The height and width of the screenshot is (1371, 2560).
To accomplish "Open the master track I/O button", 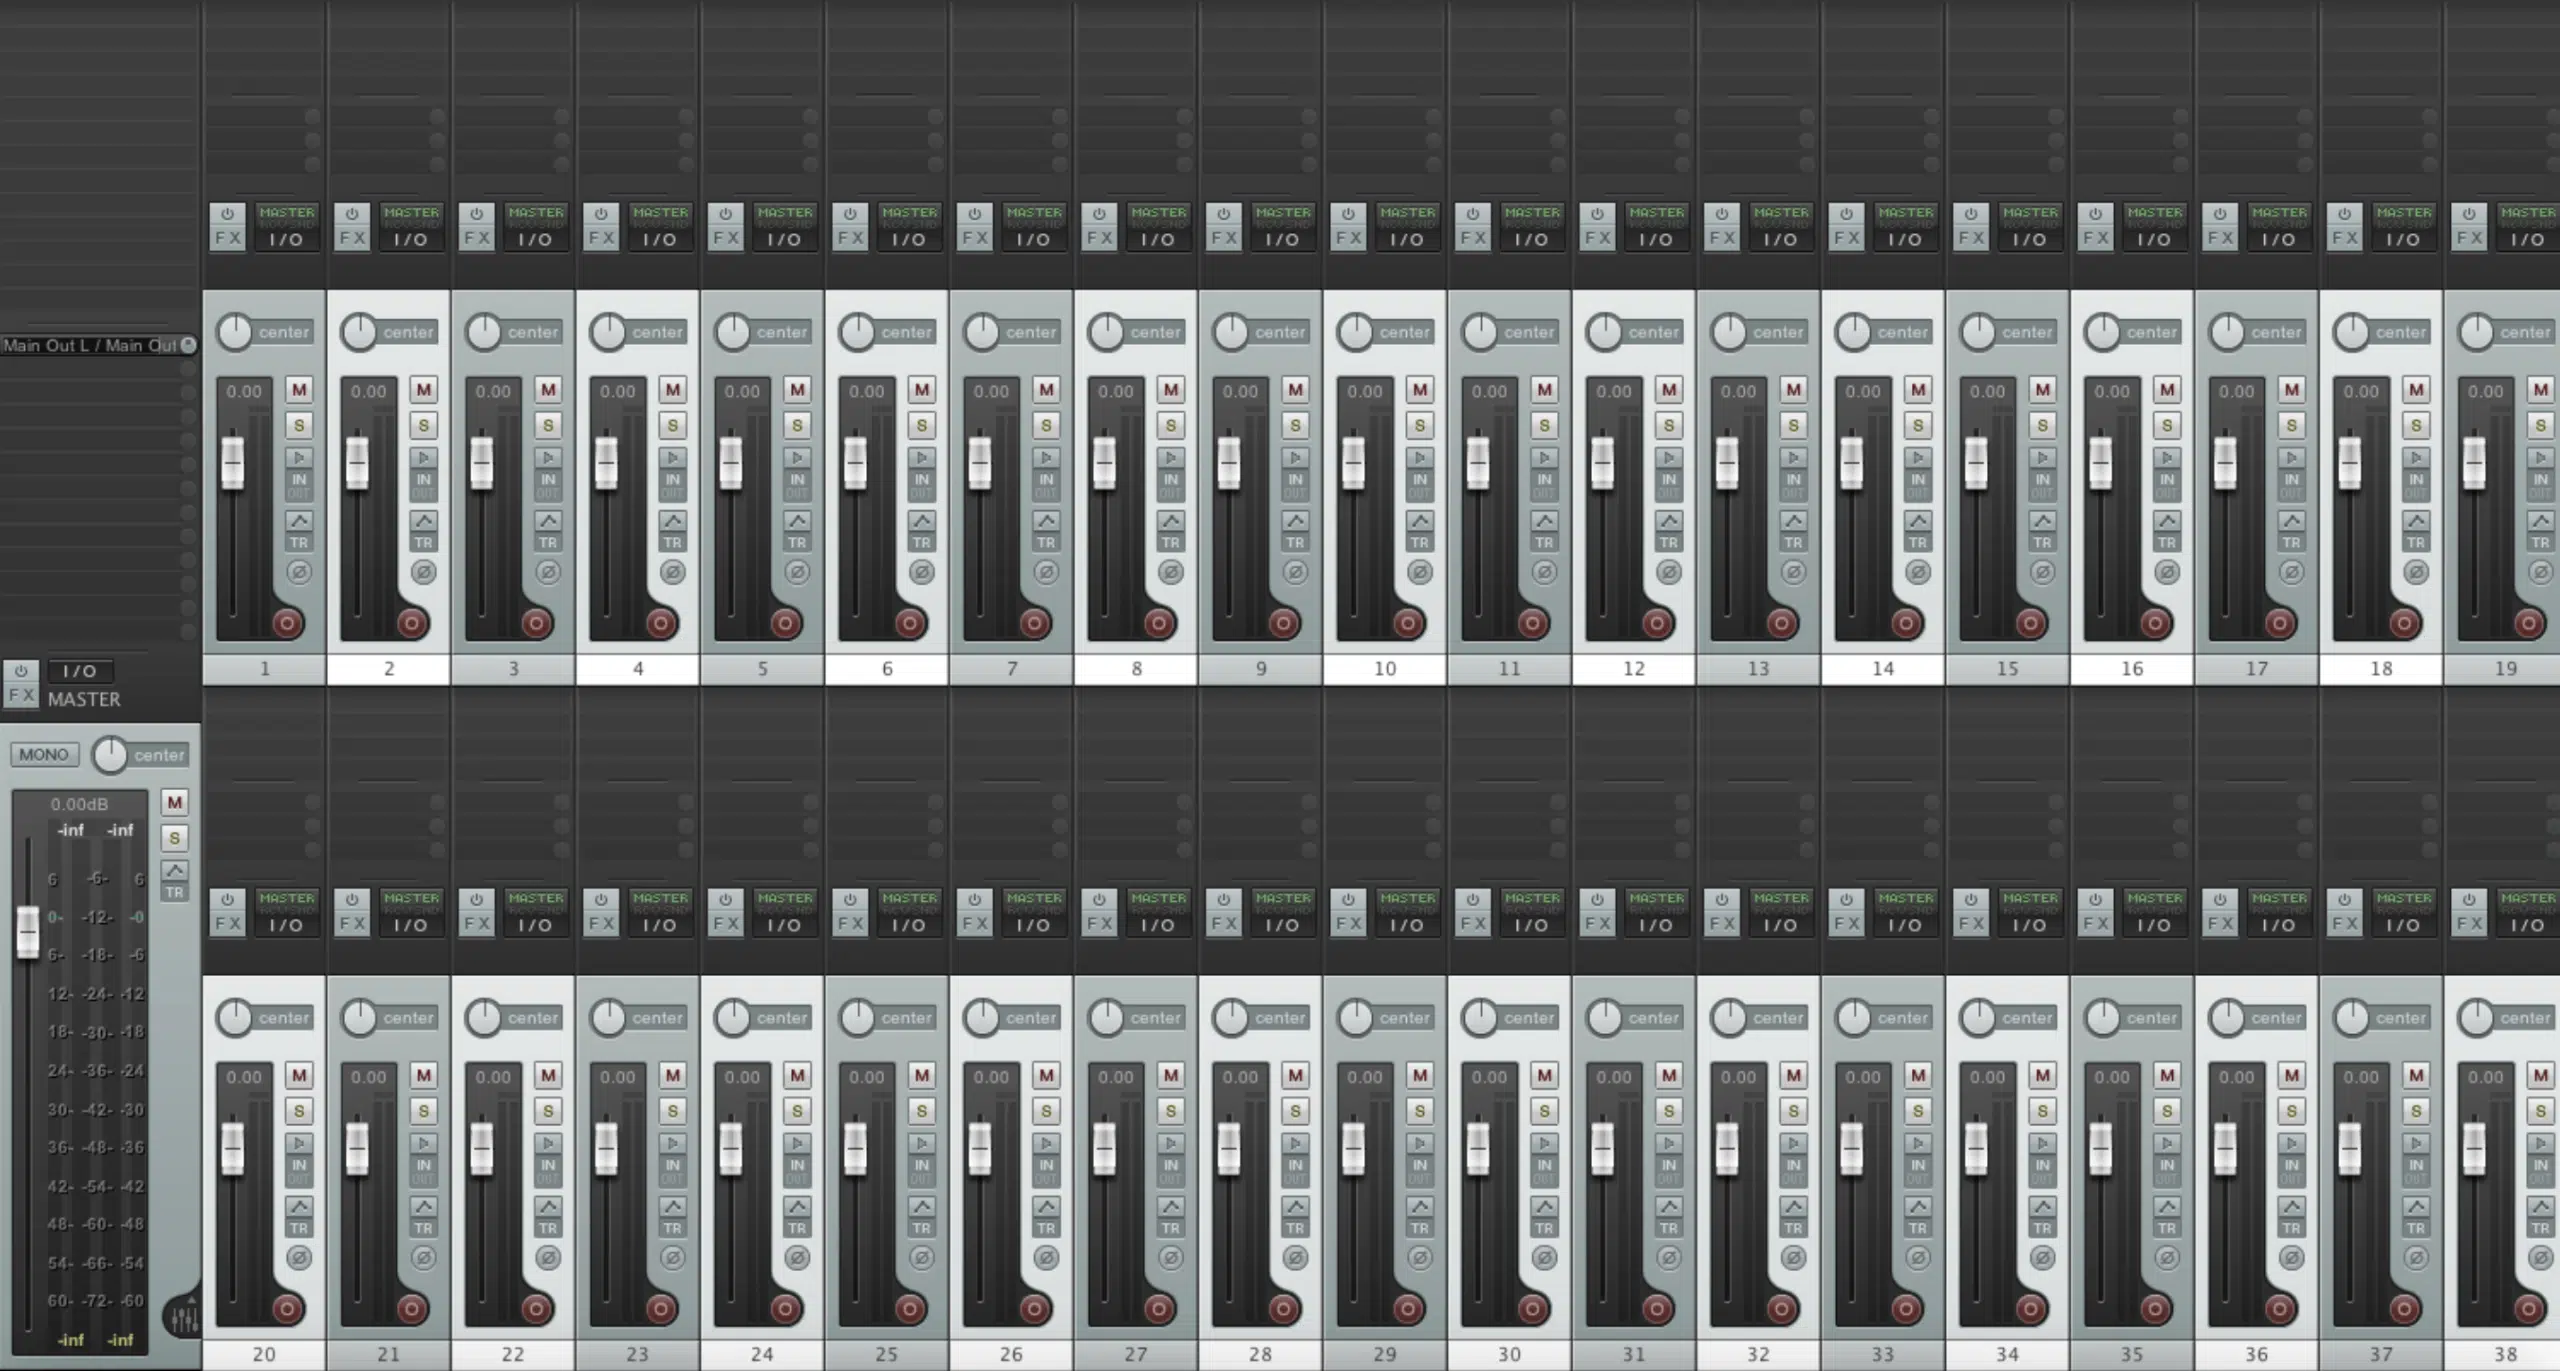I will pos(79,671).
